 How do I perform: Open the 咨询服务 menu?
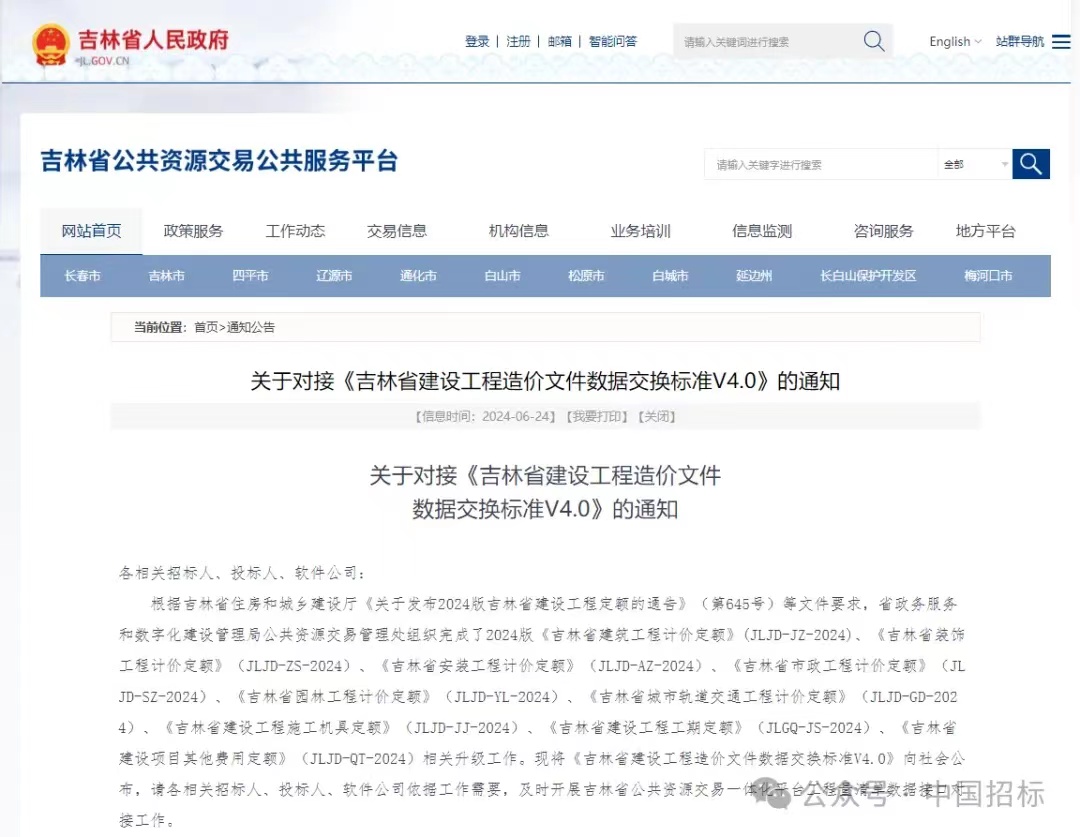(x=884, y=231)
